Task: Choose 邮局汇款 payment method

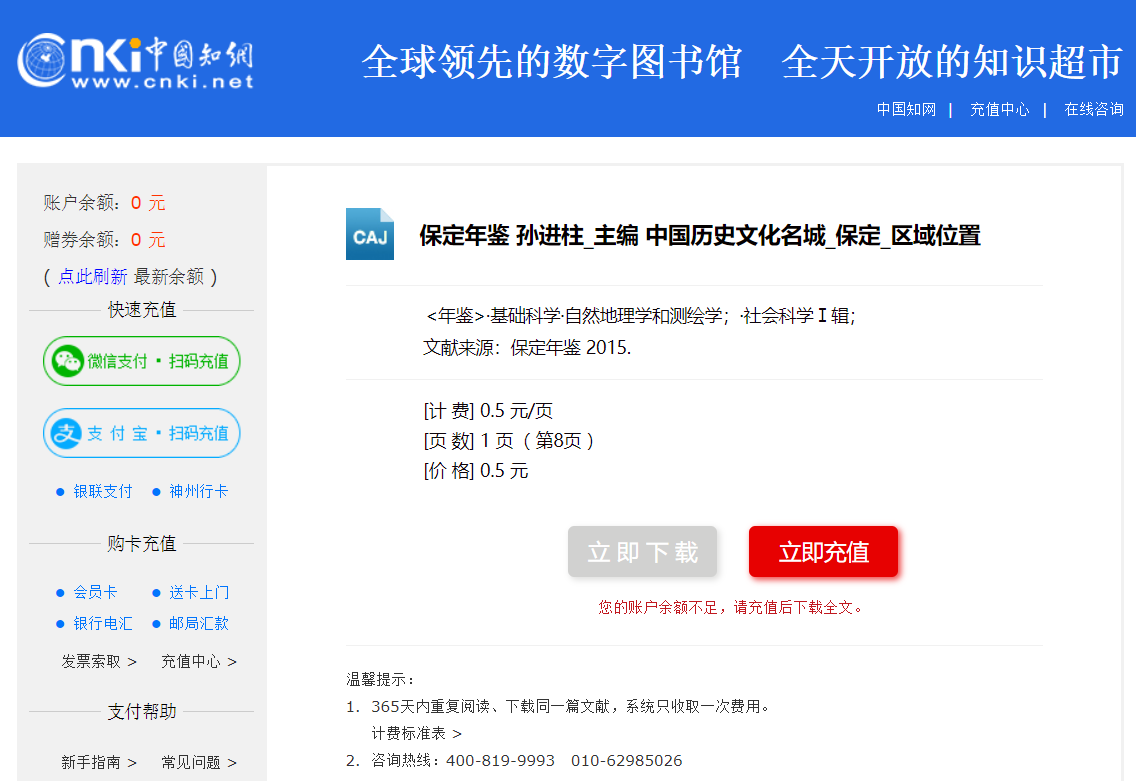Action: (x=198, y=623)
